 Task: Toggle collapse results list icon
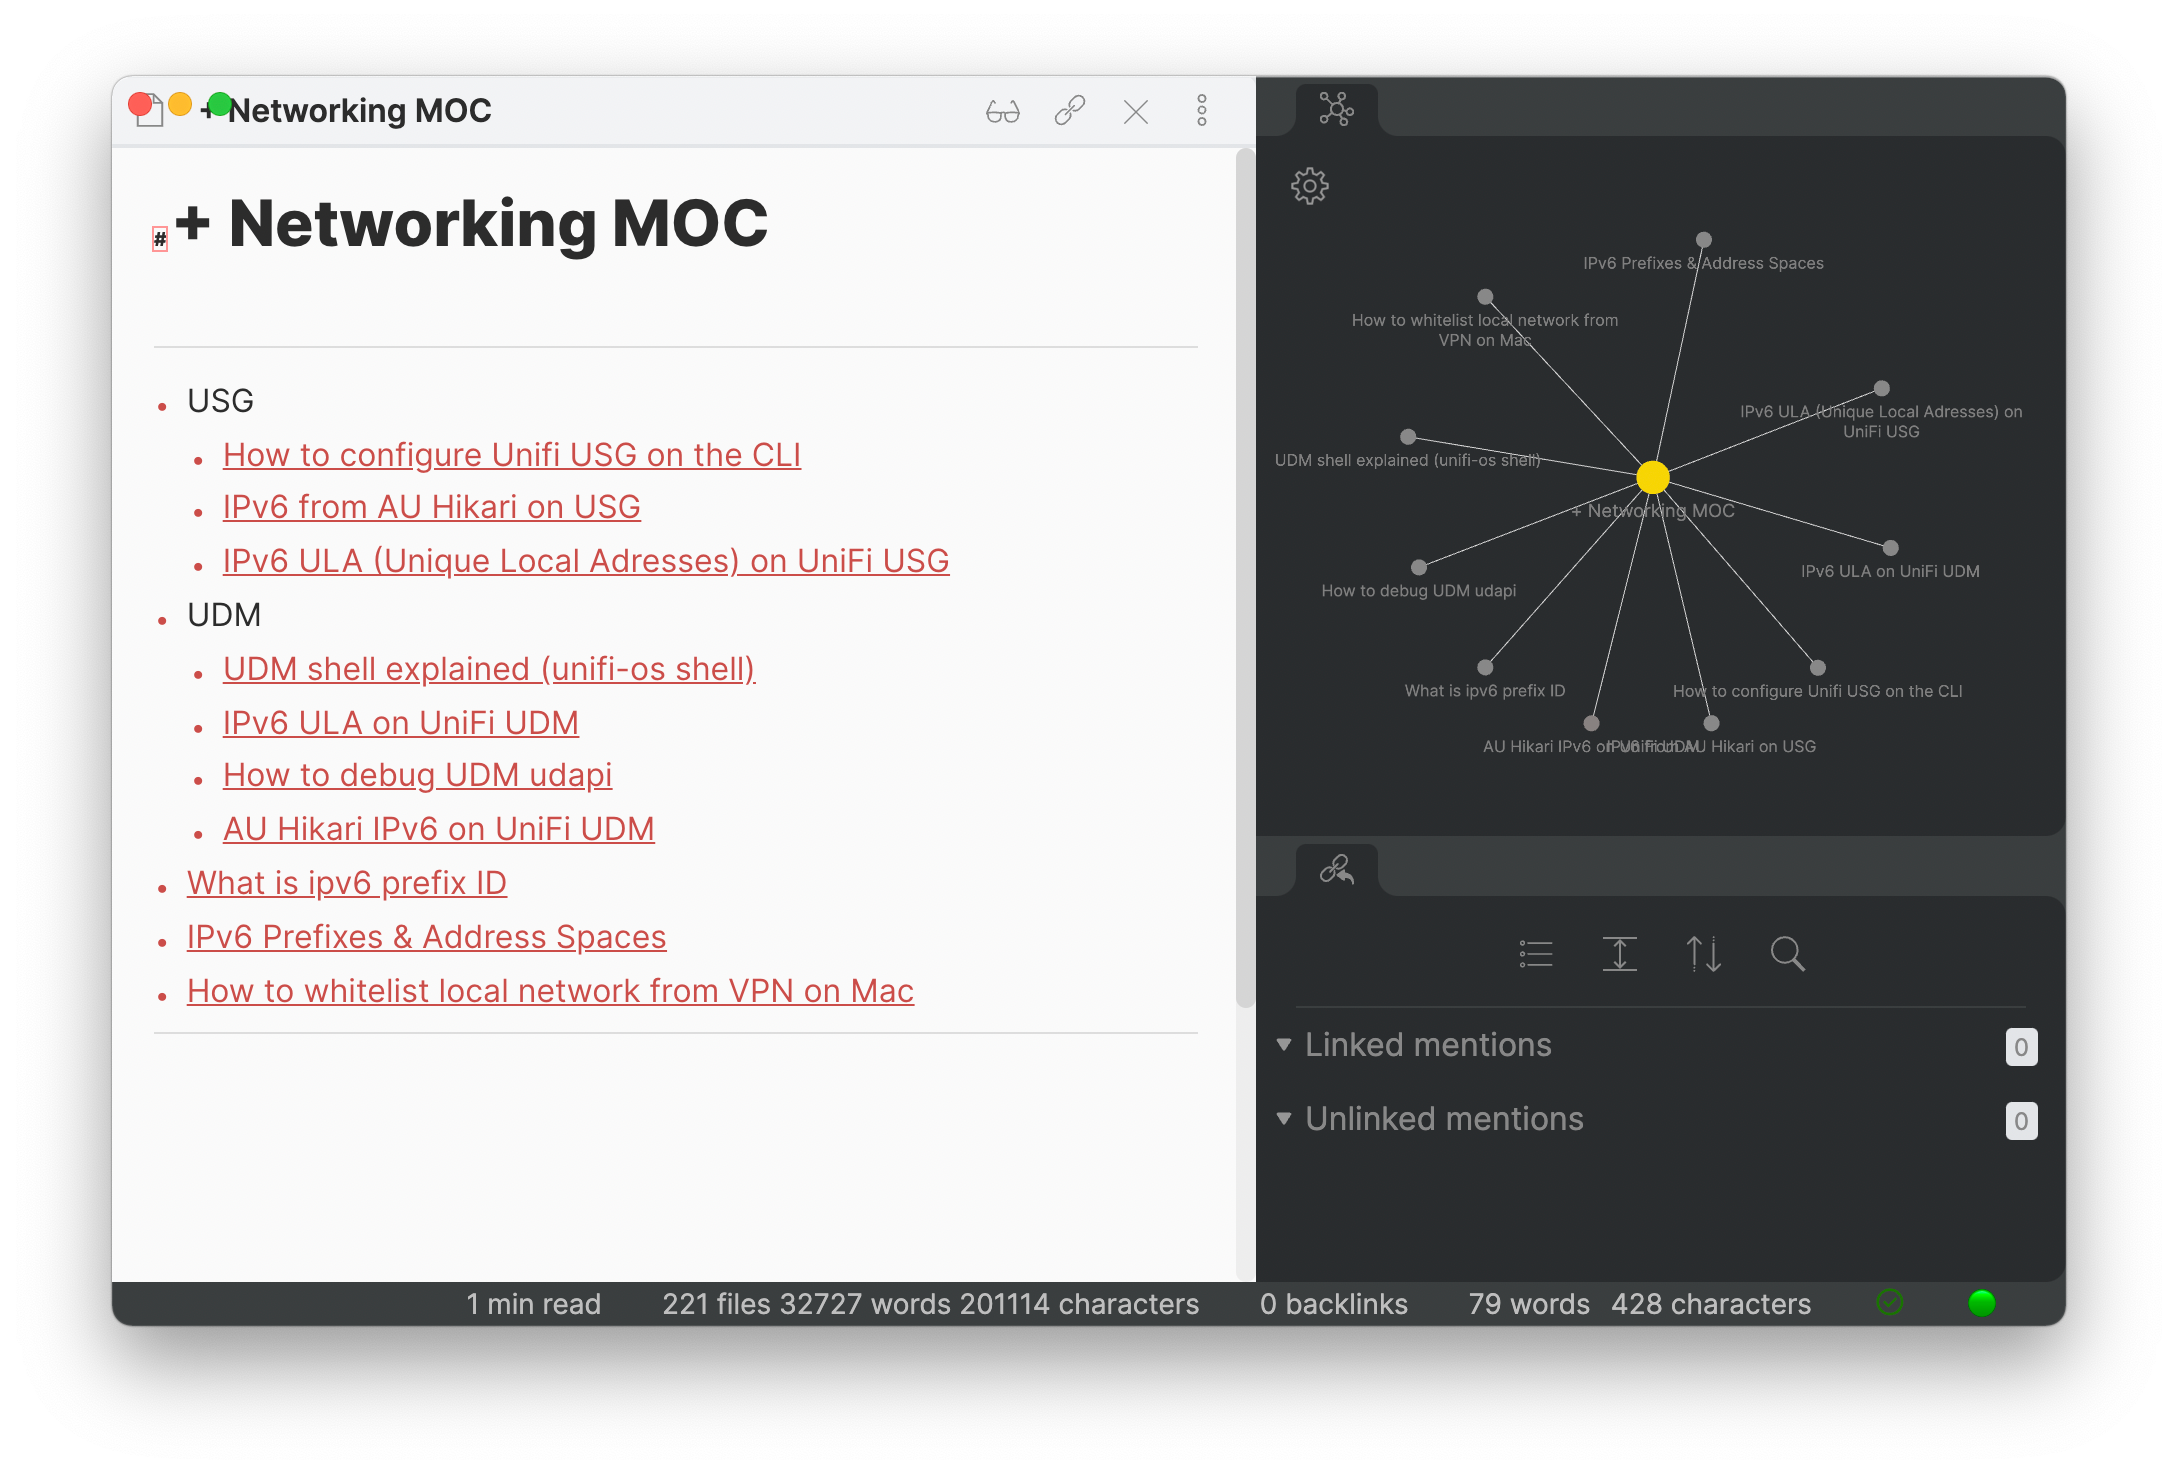pos(1535,954)
